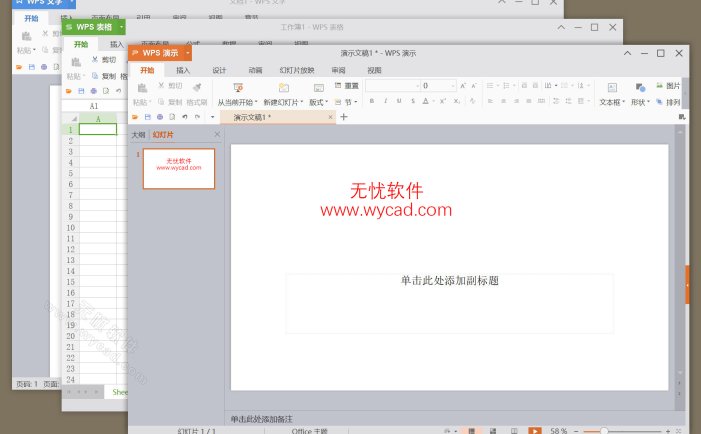
Task: Click 单击此处添加备注 notes area
Action: 262,419
